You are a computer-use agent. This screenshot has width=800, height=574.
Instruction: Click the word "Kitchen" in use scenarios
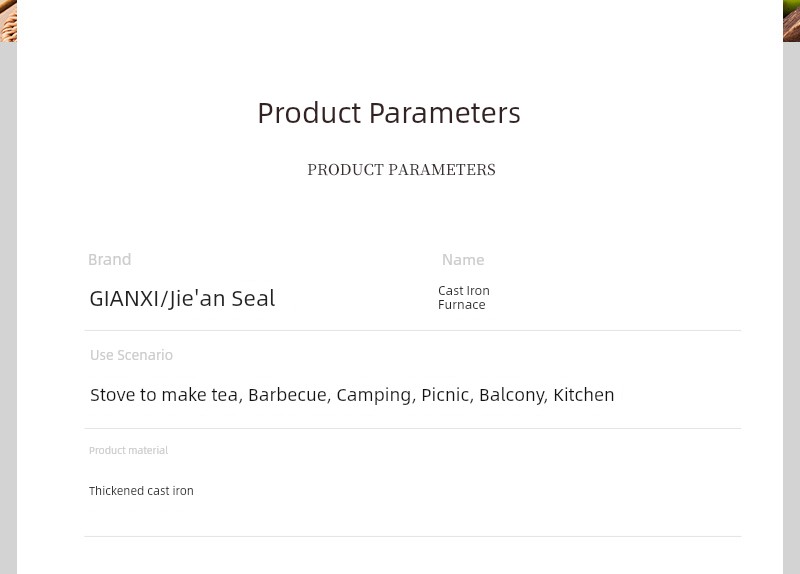[584, 395]
